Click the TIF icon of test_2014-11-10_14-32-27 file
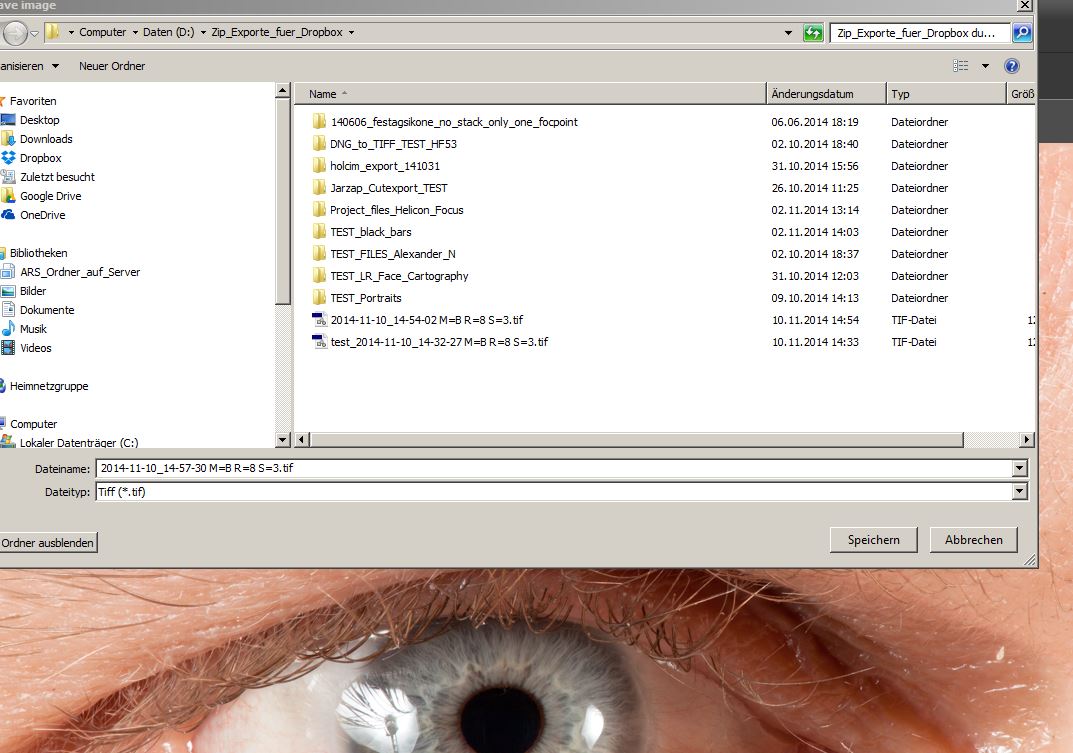 coord(320,342)
